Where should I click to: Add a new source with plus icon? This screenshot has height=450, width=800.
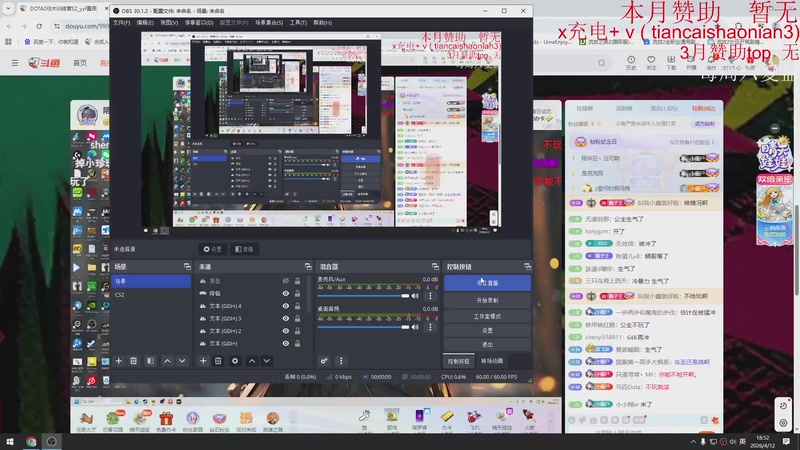click(203, 361)
